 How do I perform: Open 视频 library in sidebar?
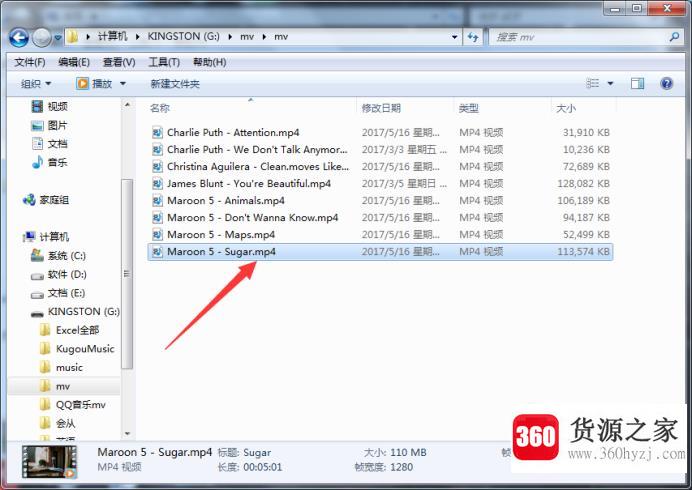[49, 106]
